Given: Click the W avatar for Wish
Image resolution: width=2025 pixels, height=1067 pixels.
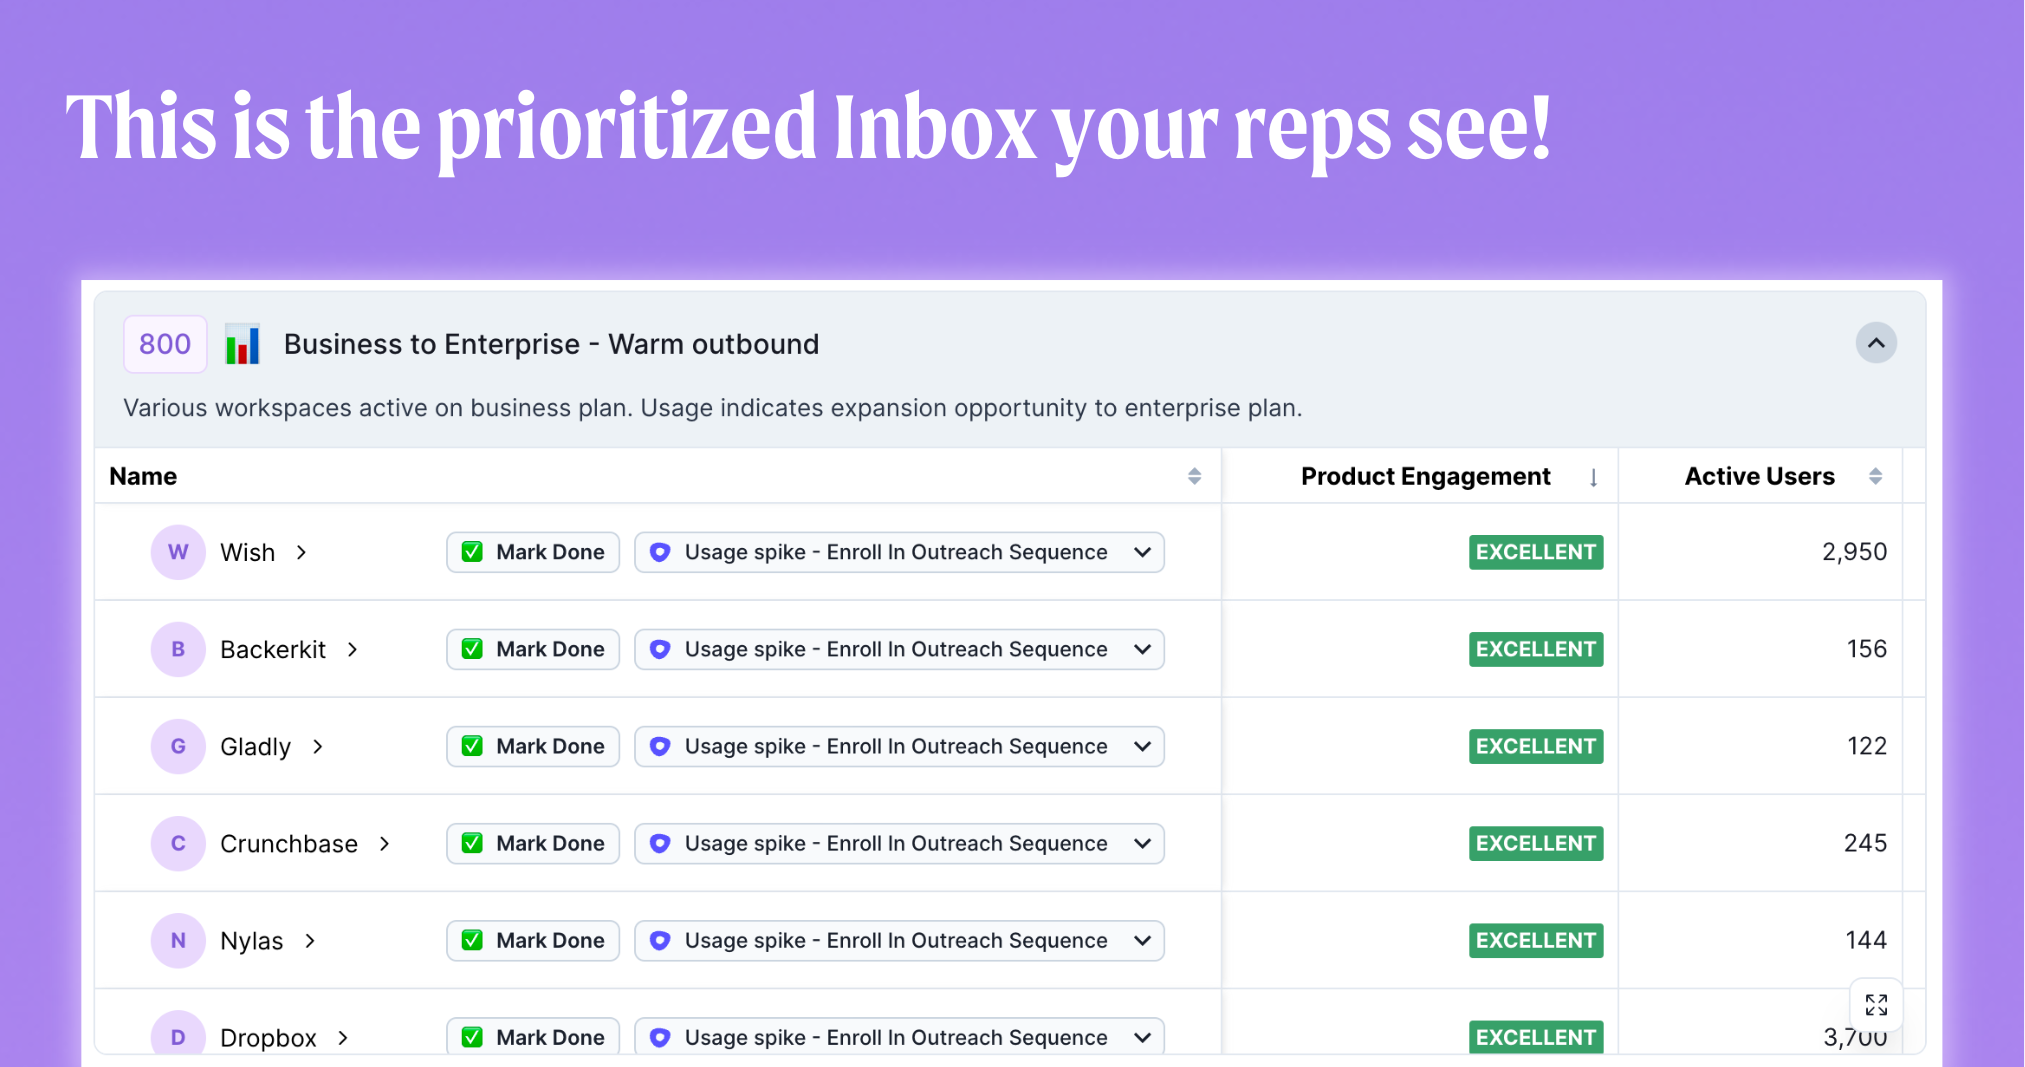Looking at the screenshot, I should (178, 552).
